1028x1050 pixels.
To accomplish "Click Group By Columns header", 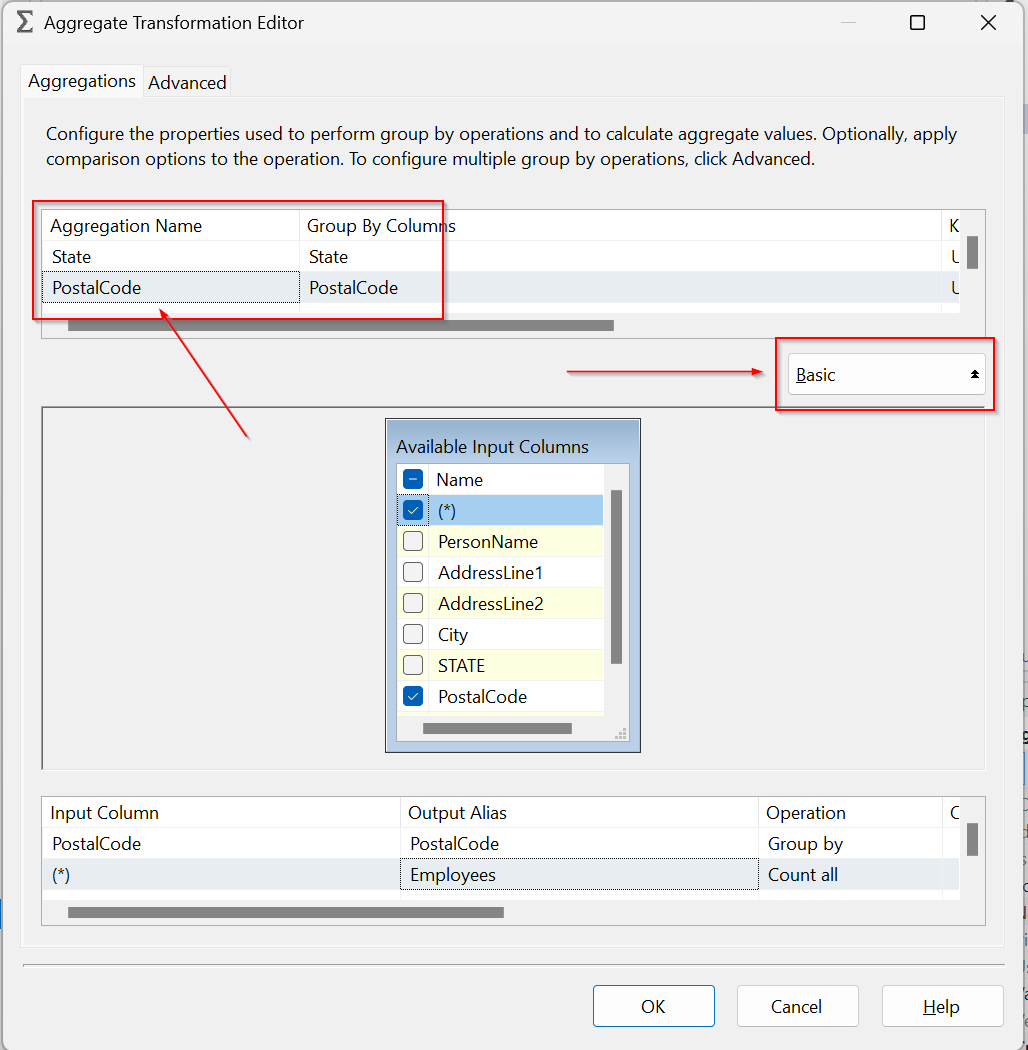I will (x=619, y=226).
